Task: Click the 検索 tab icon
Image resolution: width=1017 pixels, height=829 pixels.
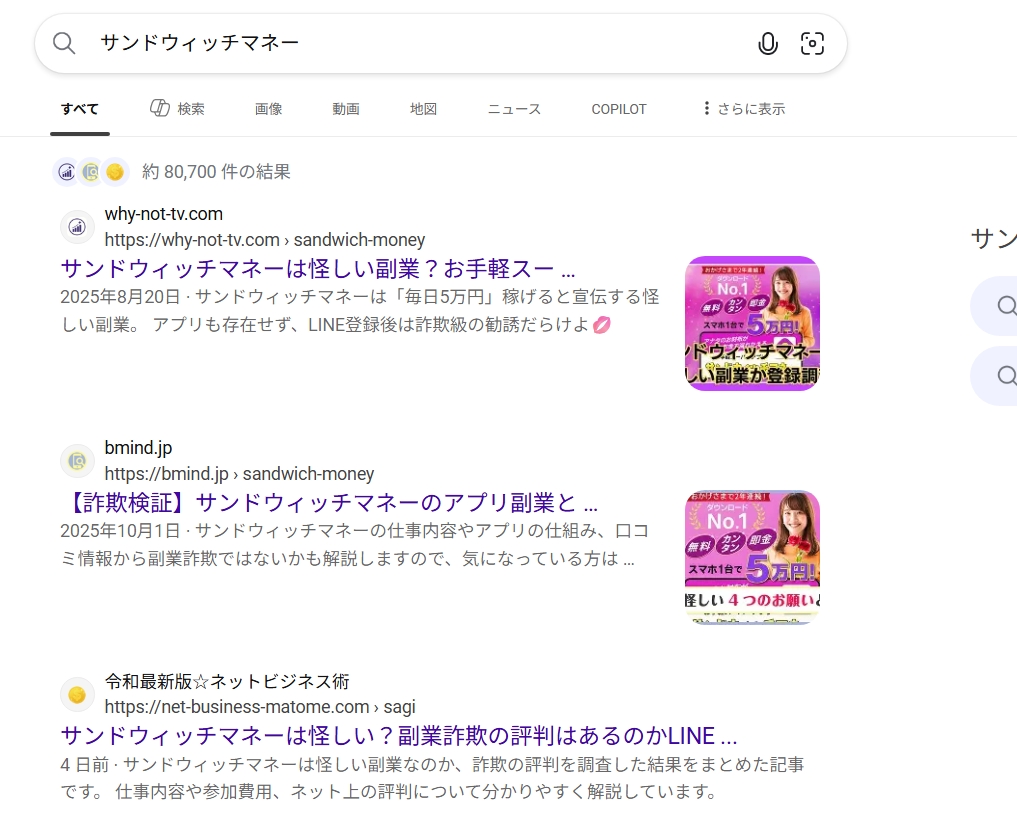Action: (x=160, y=108)
